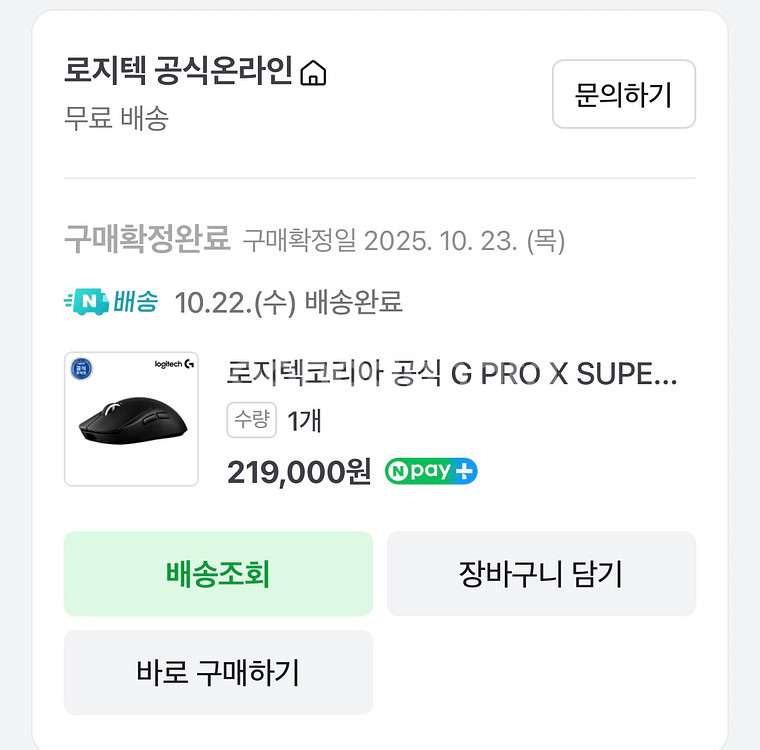This screenshot has height=750, width=760.
Task: Click the Logitech logo on the product image
Action: coord(174,366)
